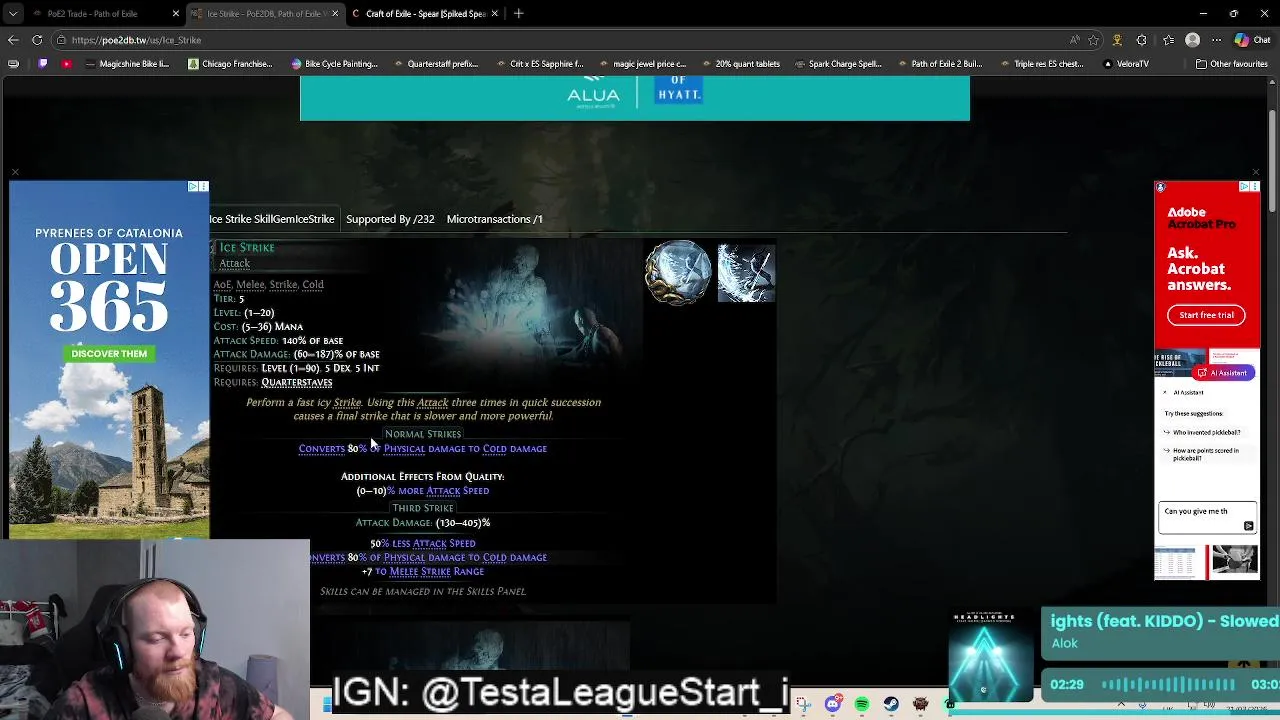Open the Melee Strike Range link
Screen dimensions: 1280x720
(x=436, y=572)
